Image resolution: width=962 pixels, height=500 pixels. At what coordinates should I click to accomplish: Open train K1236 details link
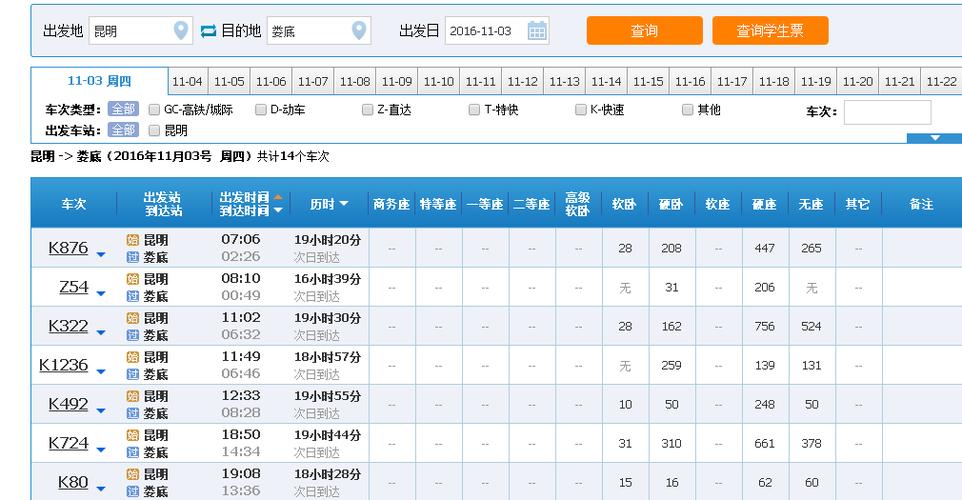64,365
